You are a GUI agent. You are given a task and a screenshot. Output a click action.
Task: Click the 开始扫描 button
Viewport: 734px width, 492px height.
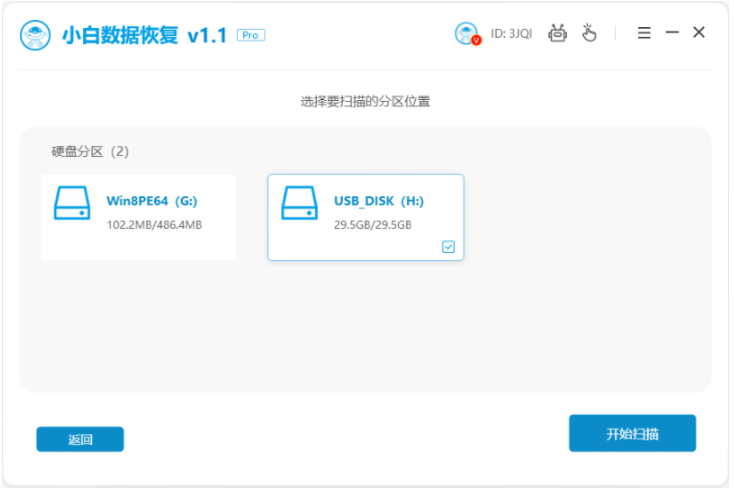(632, 433)
